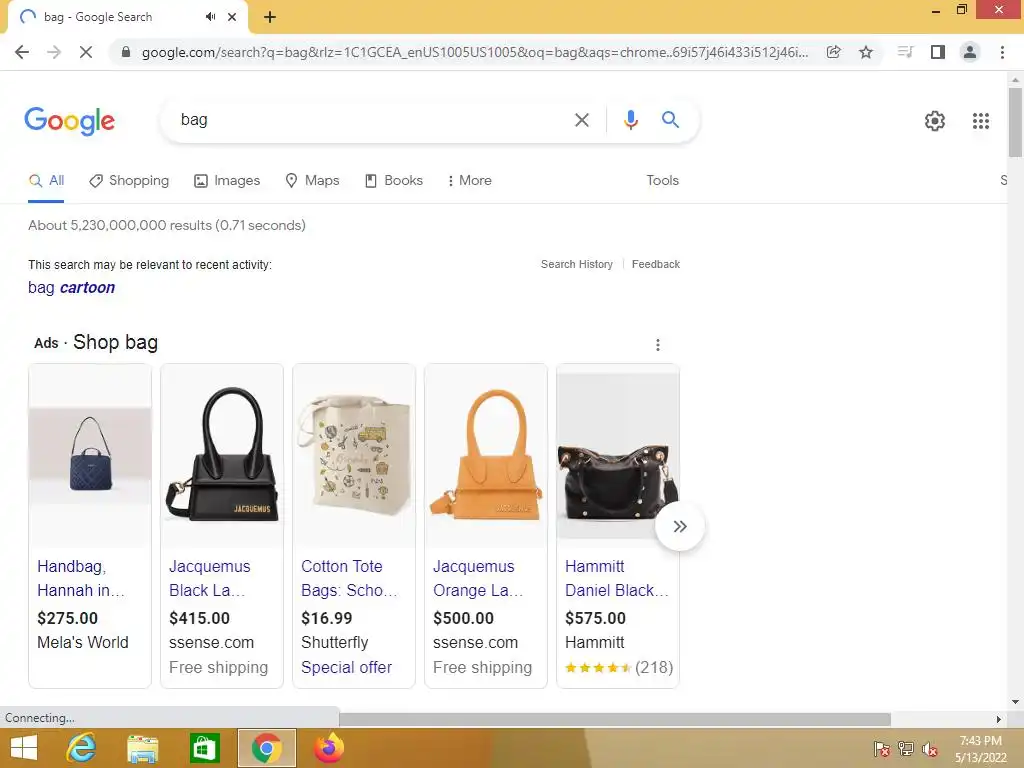1024x768 pixels.
Task: Open the Hammitt Daniel Black product link
Action: 617,579
